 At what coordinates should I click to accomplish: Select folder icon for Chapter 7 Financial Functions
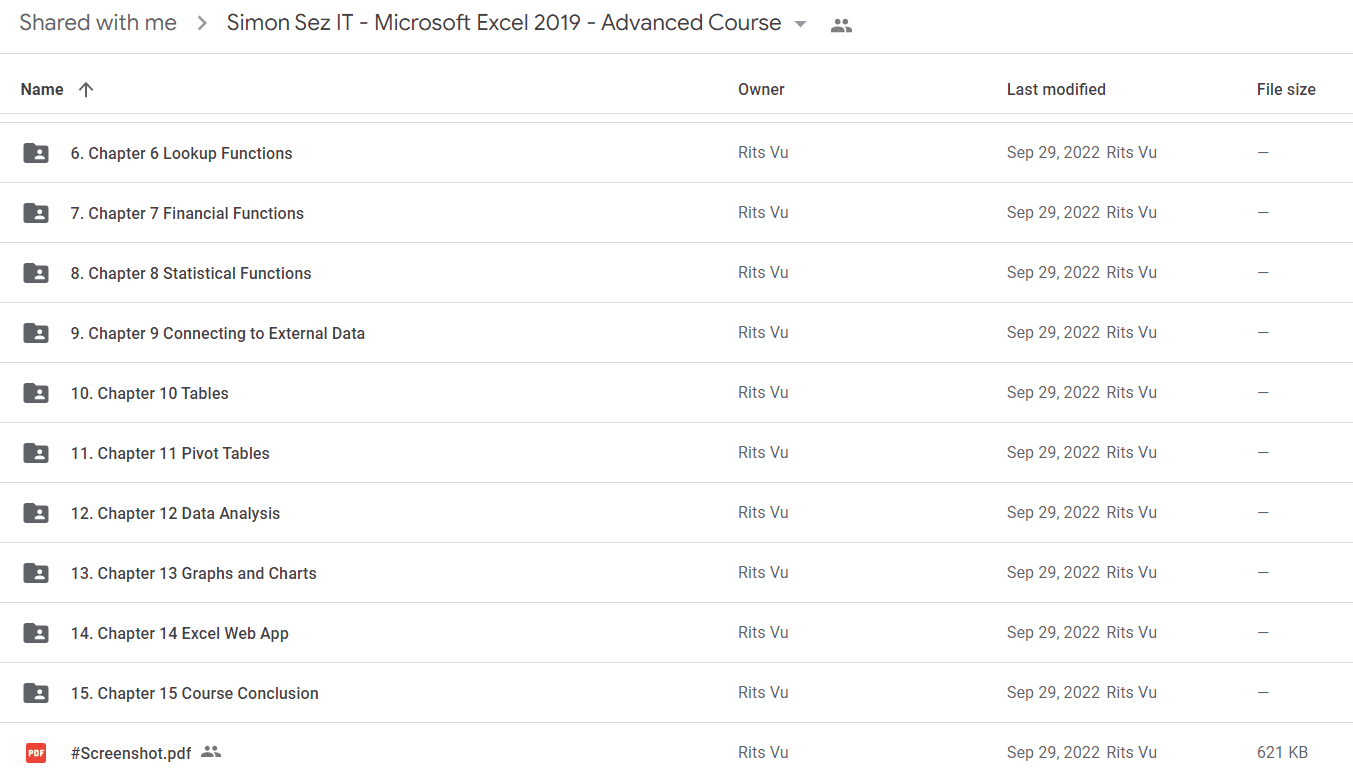36,213
